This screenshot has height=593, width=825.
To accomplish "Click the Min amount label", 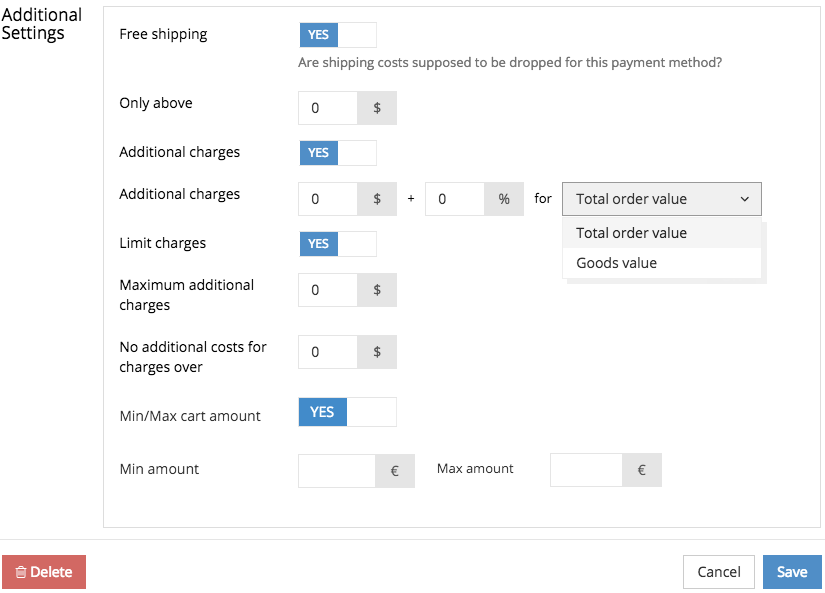I will pyautogui.click(x=159, y=469).
